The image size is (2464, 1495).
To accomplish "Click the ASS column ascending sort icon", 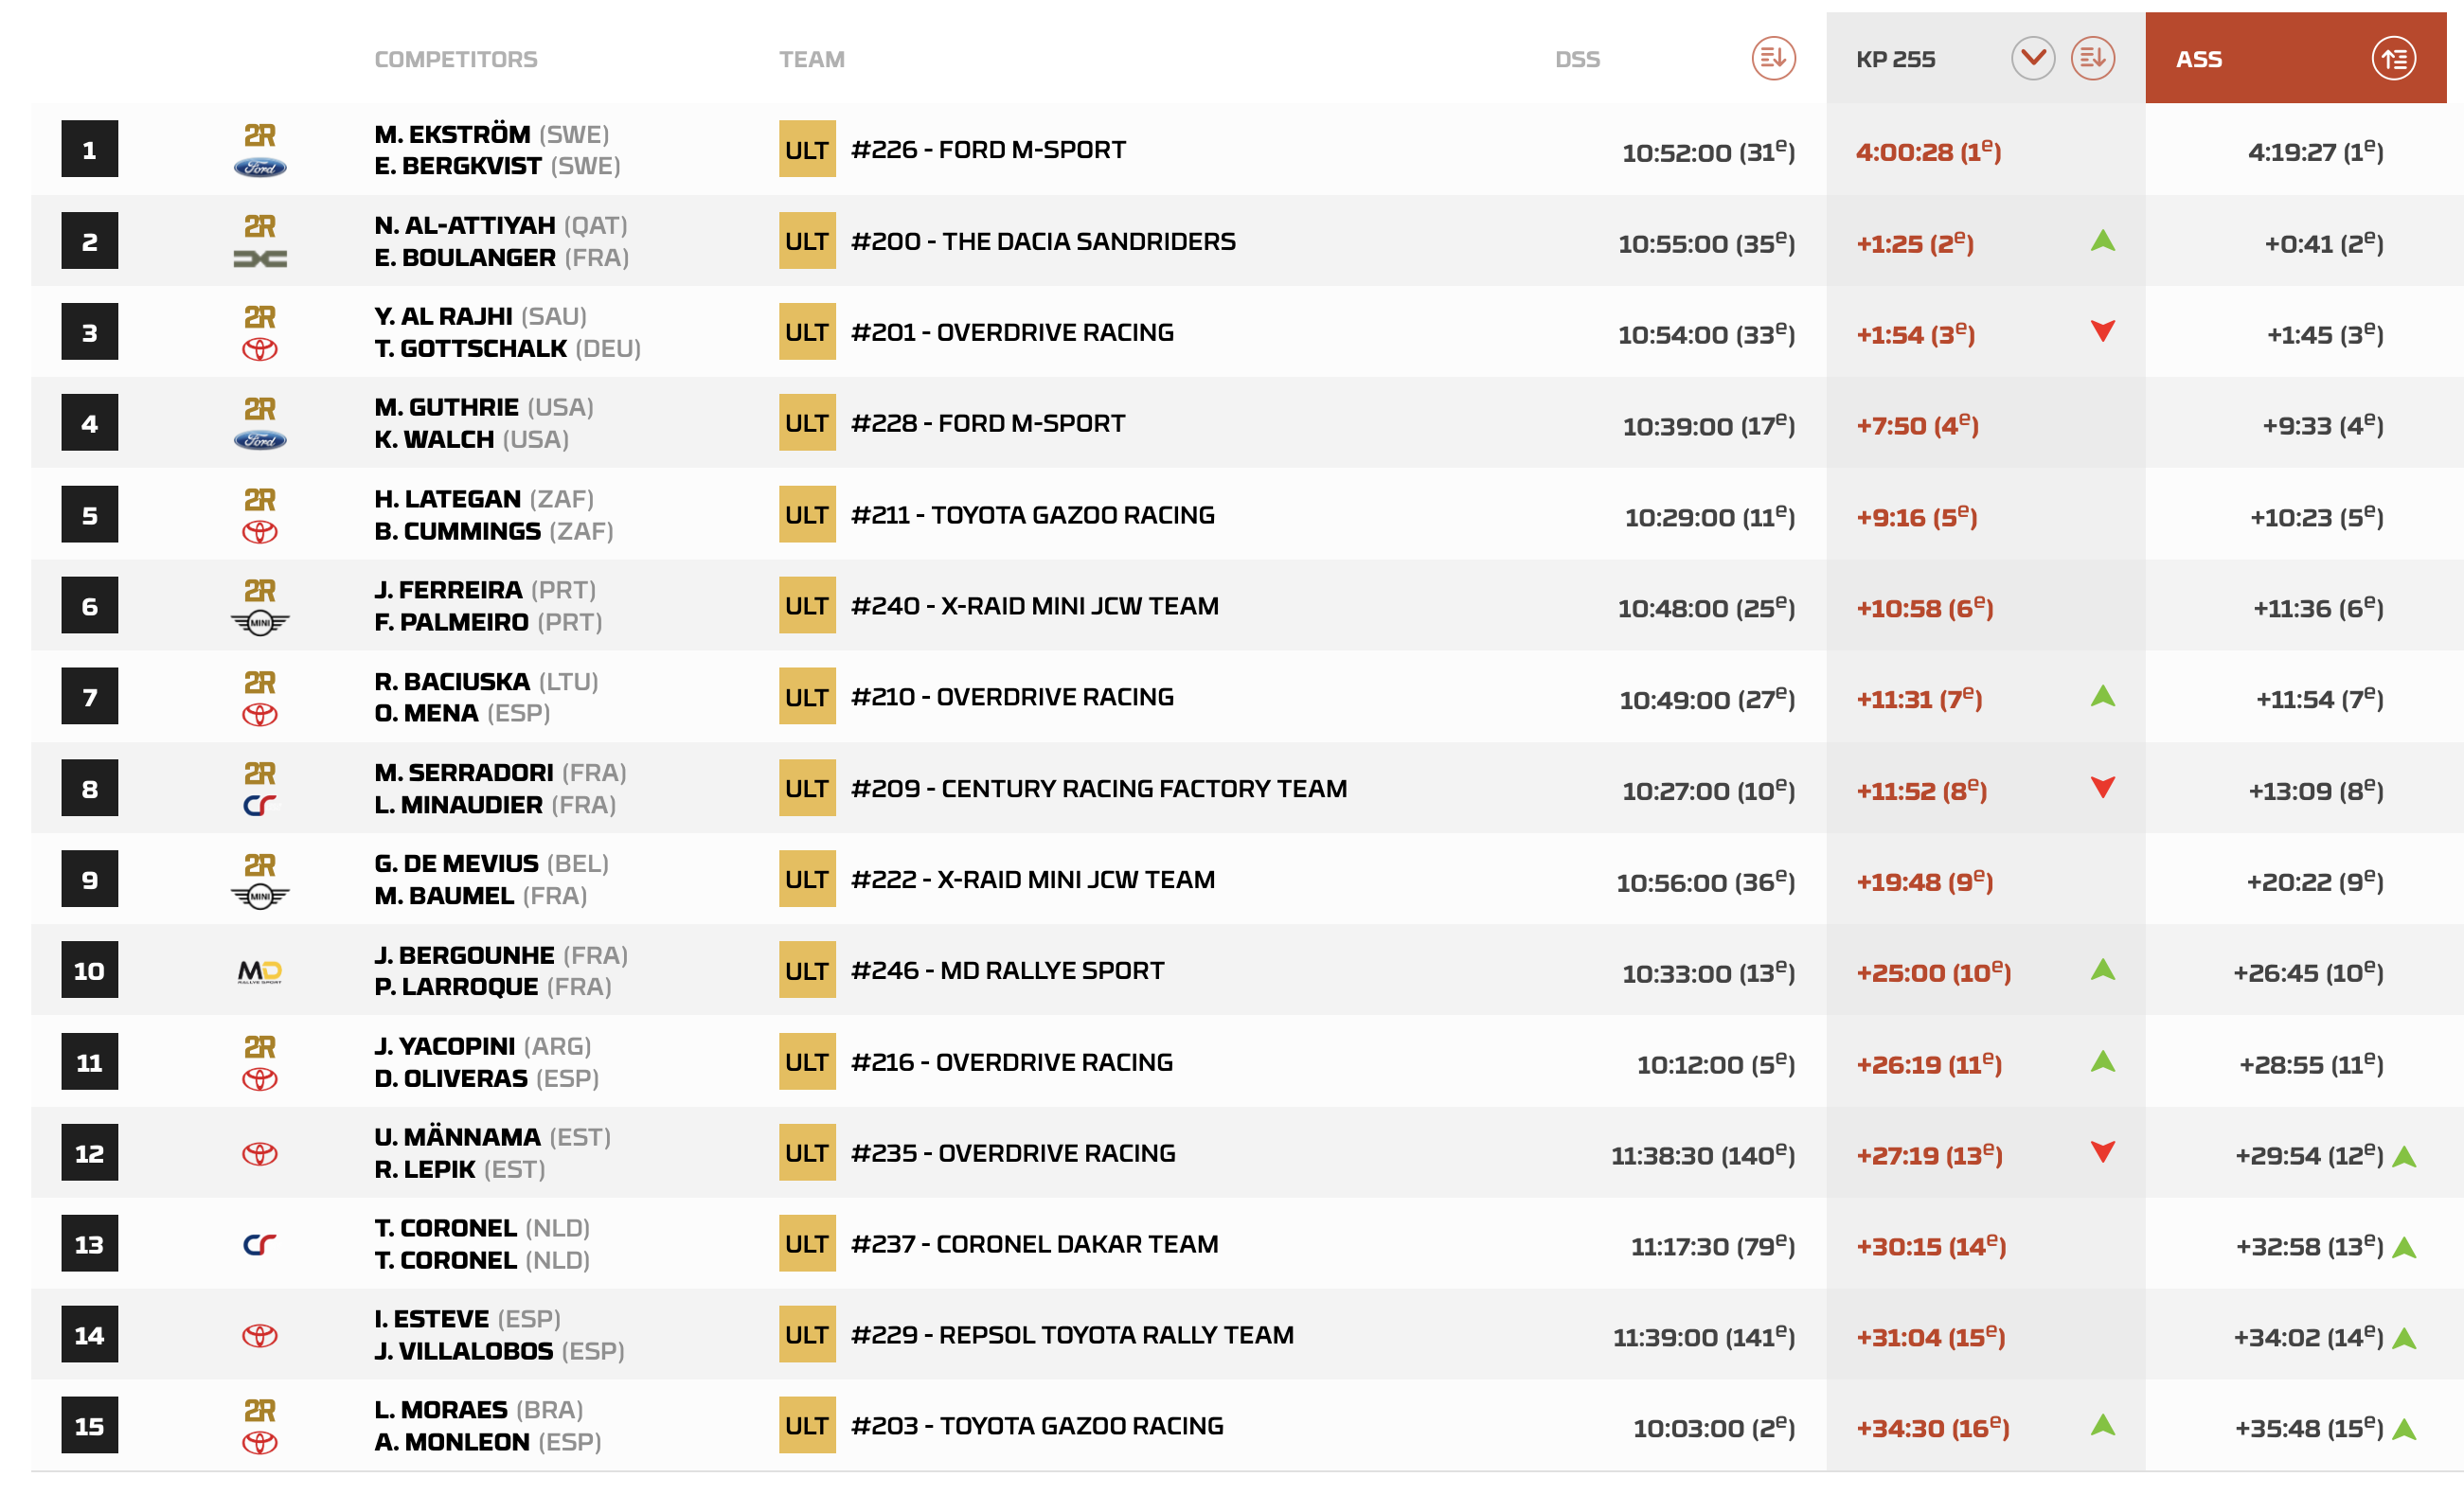I will point(2393,58).
